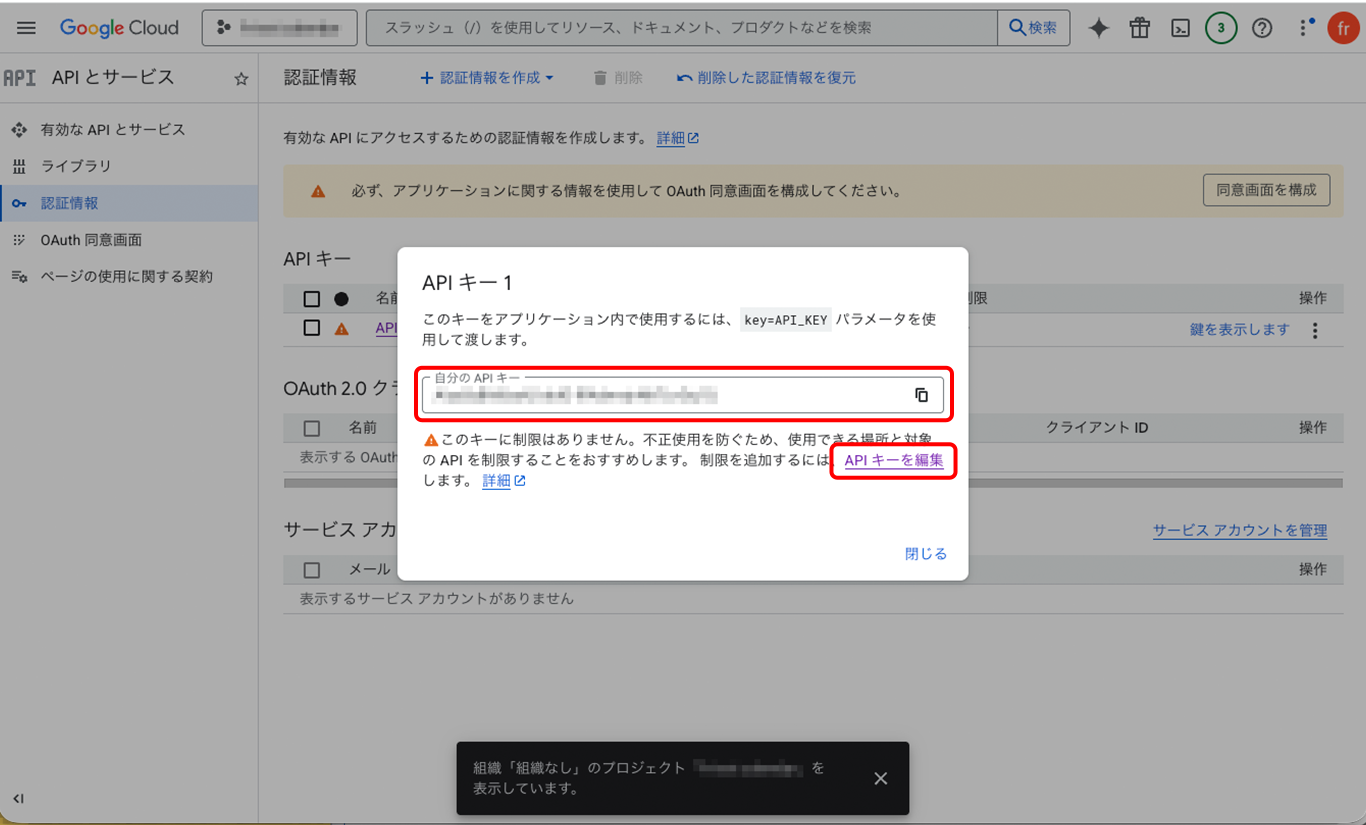The width and height of the screenshot is (1366, 825).
Task: Open the three-dot actions menu for API key row
Action: (1315, 330)
